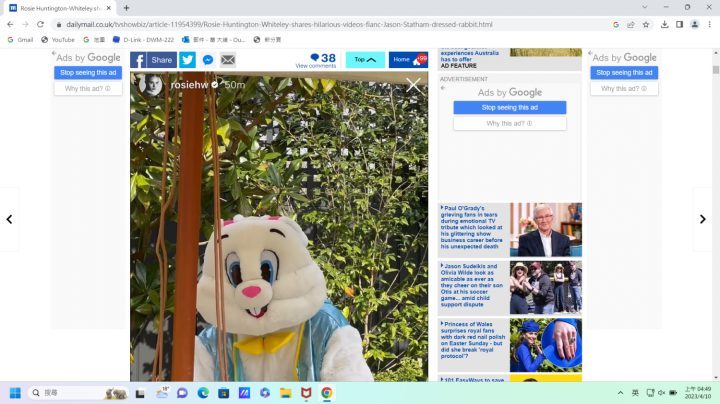Click the address bar URL
This screenshot has height=404, width=720.
[x=279, y=24]
